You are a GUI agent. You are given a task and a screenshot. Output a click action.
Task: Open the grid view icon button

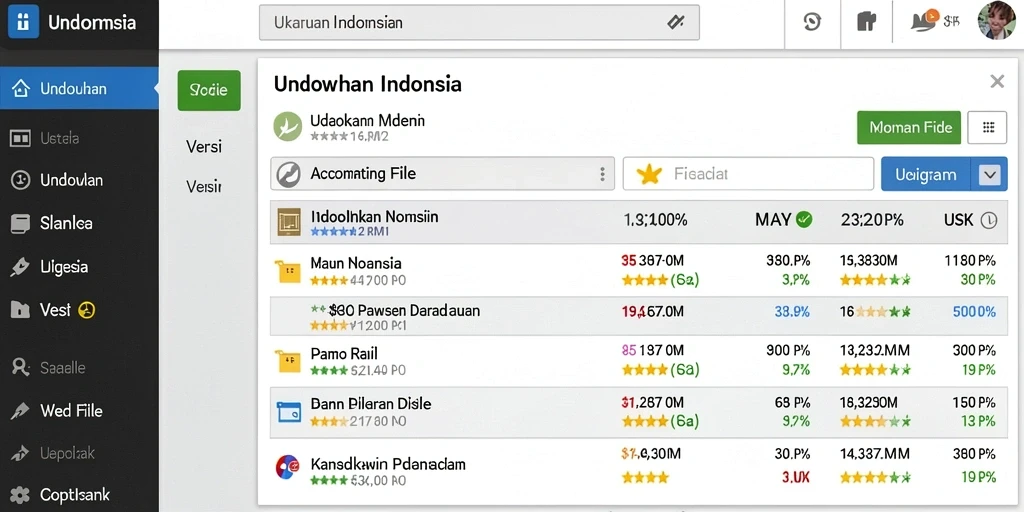click(987, 127)
